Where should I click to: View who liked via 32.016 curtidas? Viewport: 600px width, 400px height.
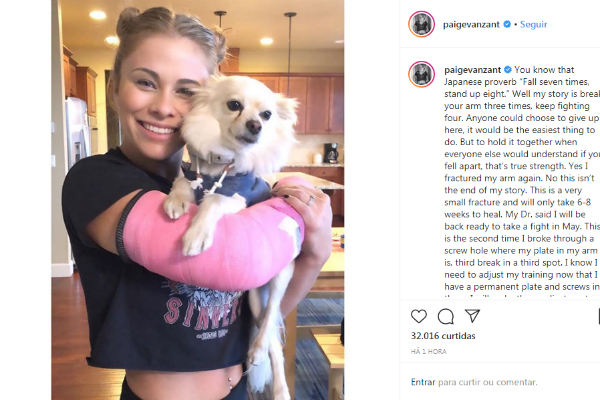pos(443,336)
